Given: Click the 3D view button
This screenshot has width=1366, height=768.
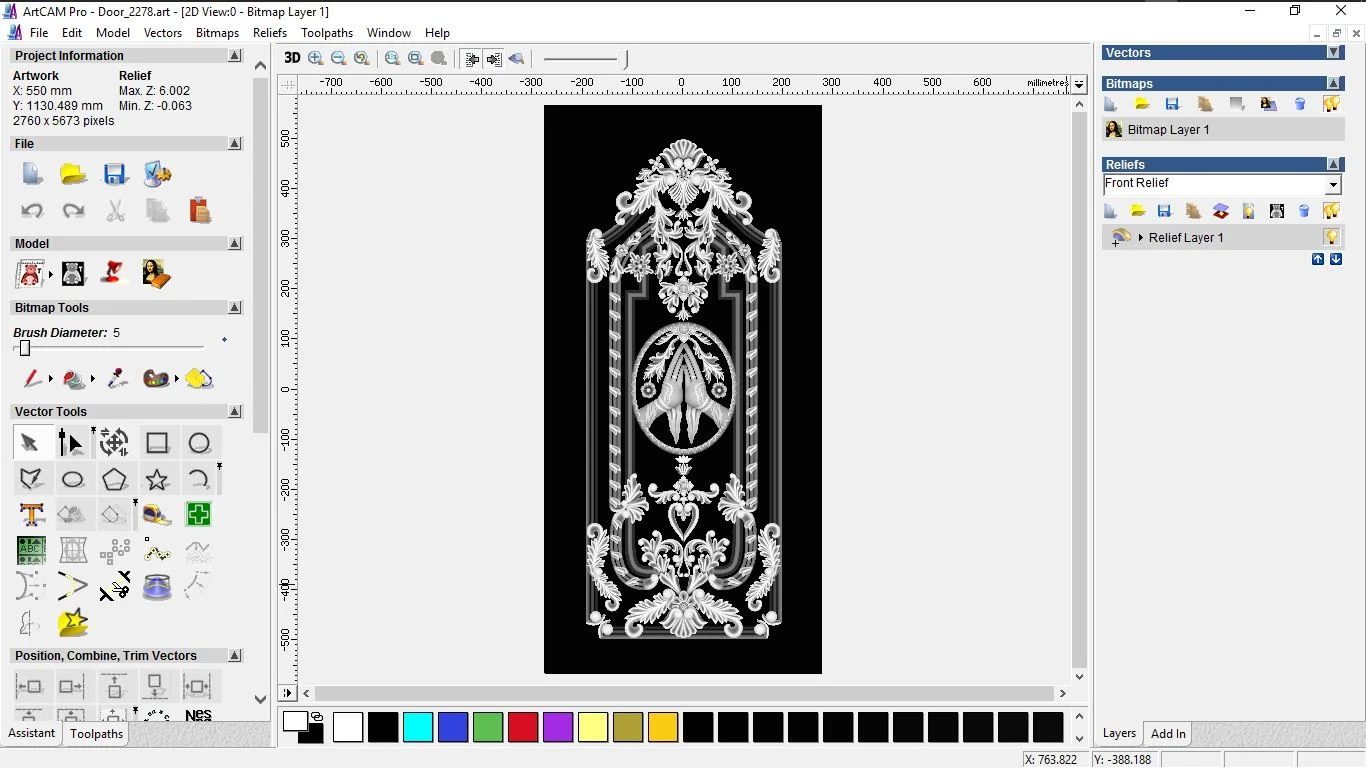Looking at the screenshot, I should pyautogui.click(x=292, y=58).
